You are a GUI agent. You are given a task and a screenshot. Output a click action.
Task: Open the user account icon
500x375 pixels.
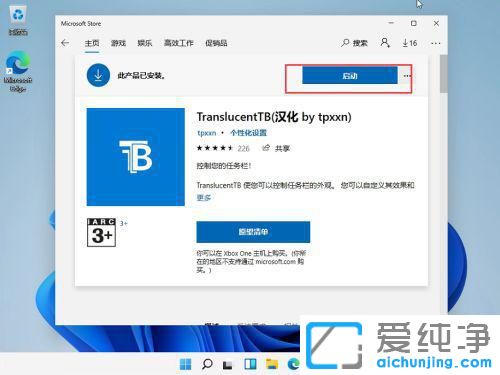click(x=385, y=43)
